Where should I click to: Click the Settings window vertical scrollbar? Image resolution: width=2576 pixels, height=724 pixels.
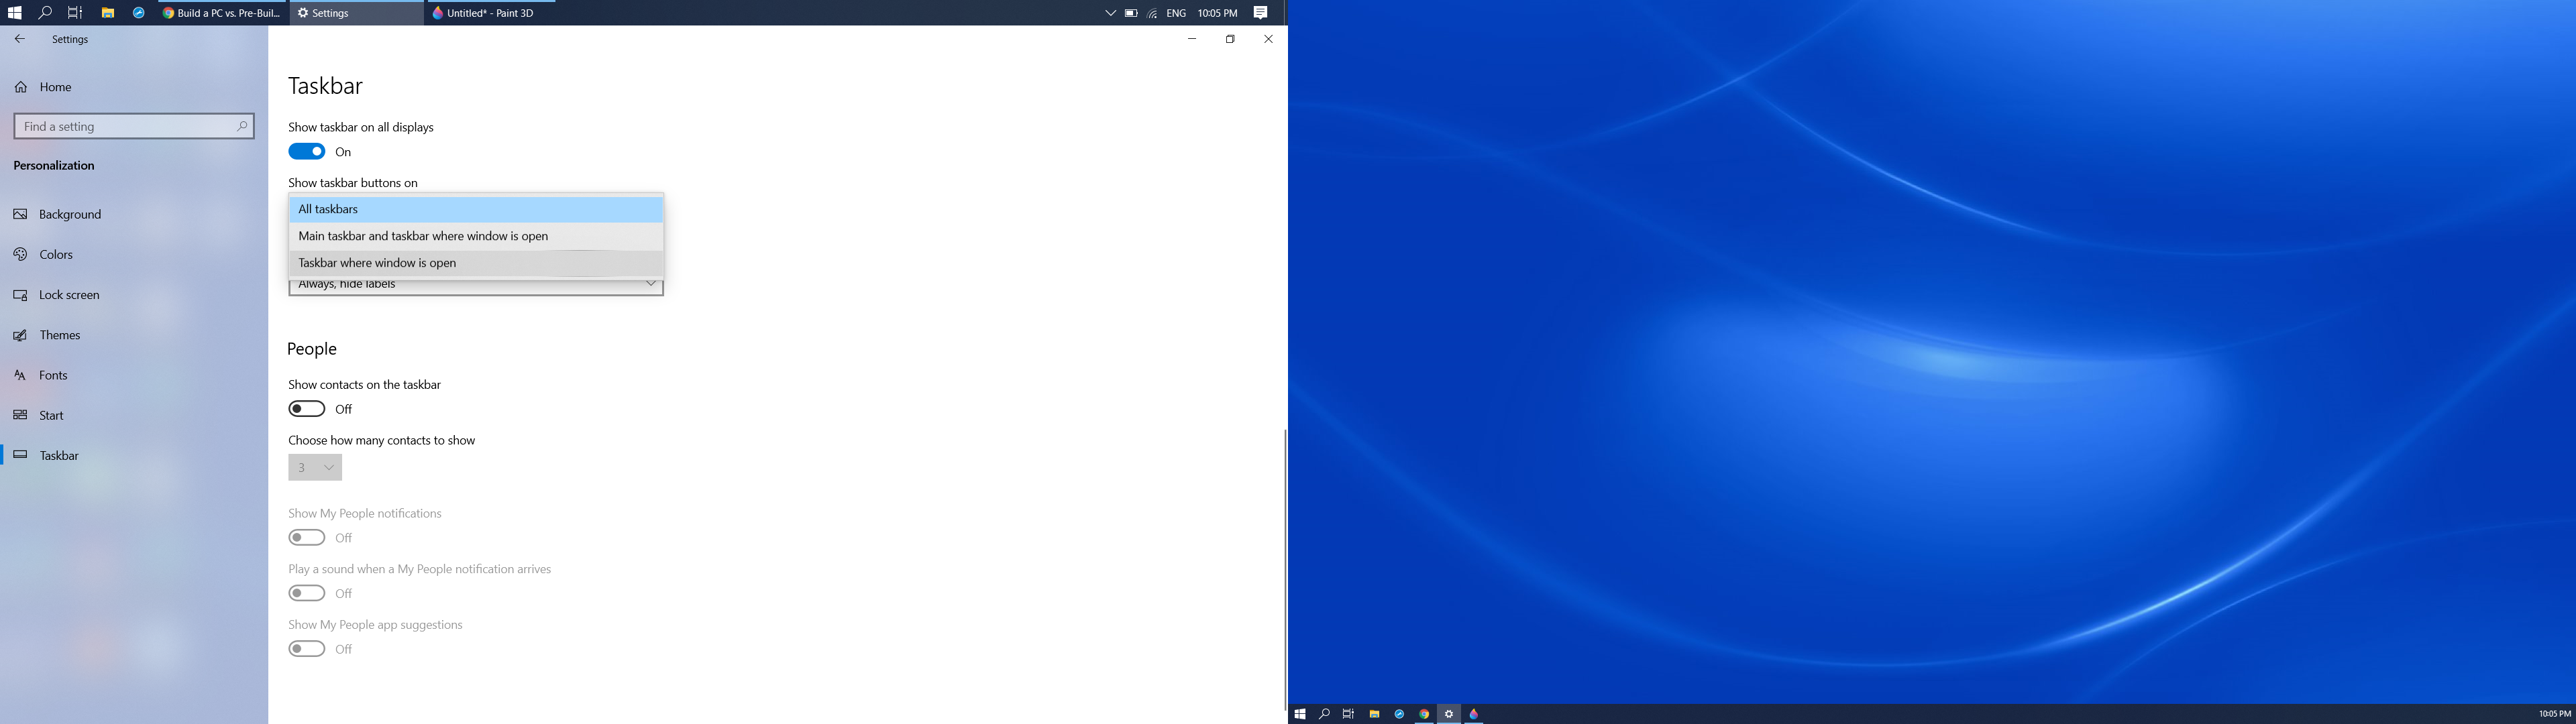pyautogui.click(x=1285, y=570)
